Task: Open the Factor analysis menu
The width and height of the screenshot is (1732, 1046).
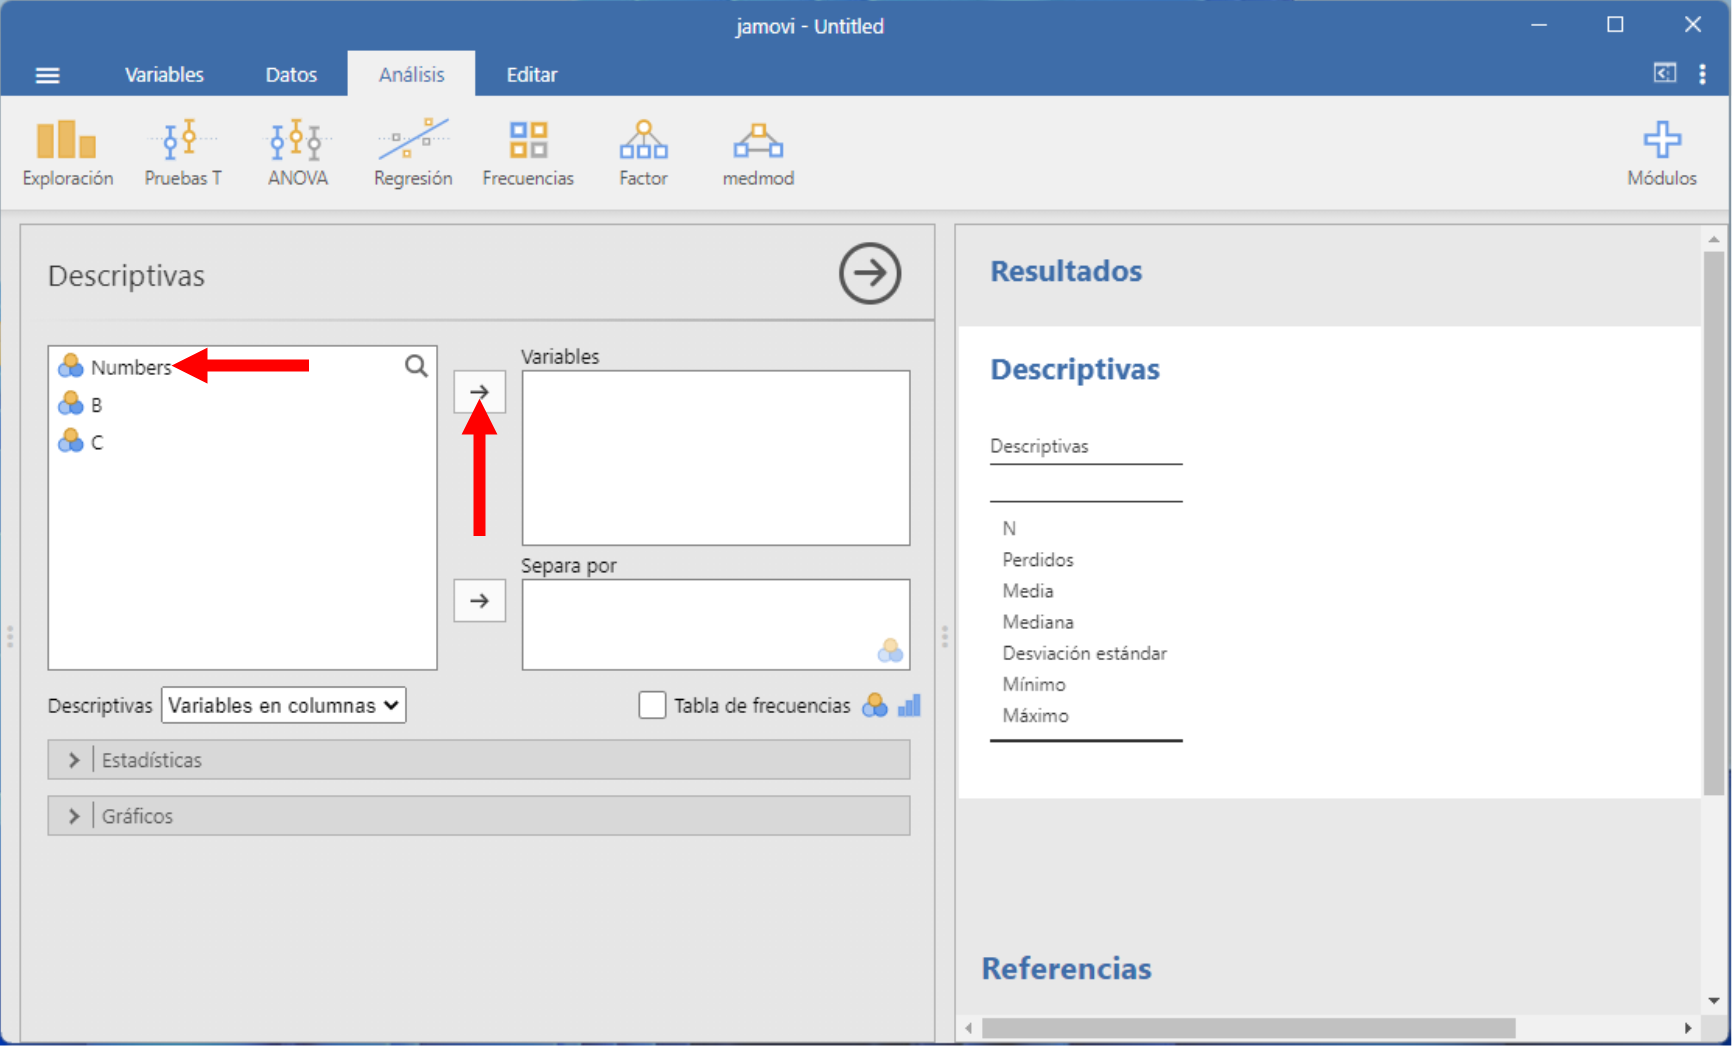Action: 642,152
